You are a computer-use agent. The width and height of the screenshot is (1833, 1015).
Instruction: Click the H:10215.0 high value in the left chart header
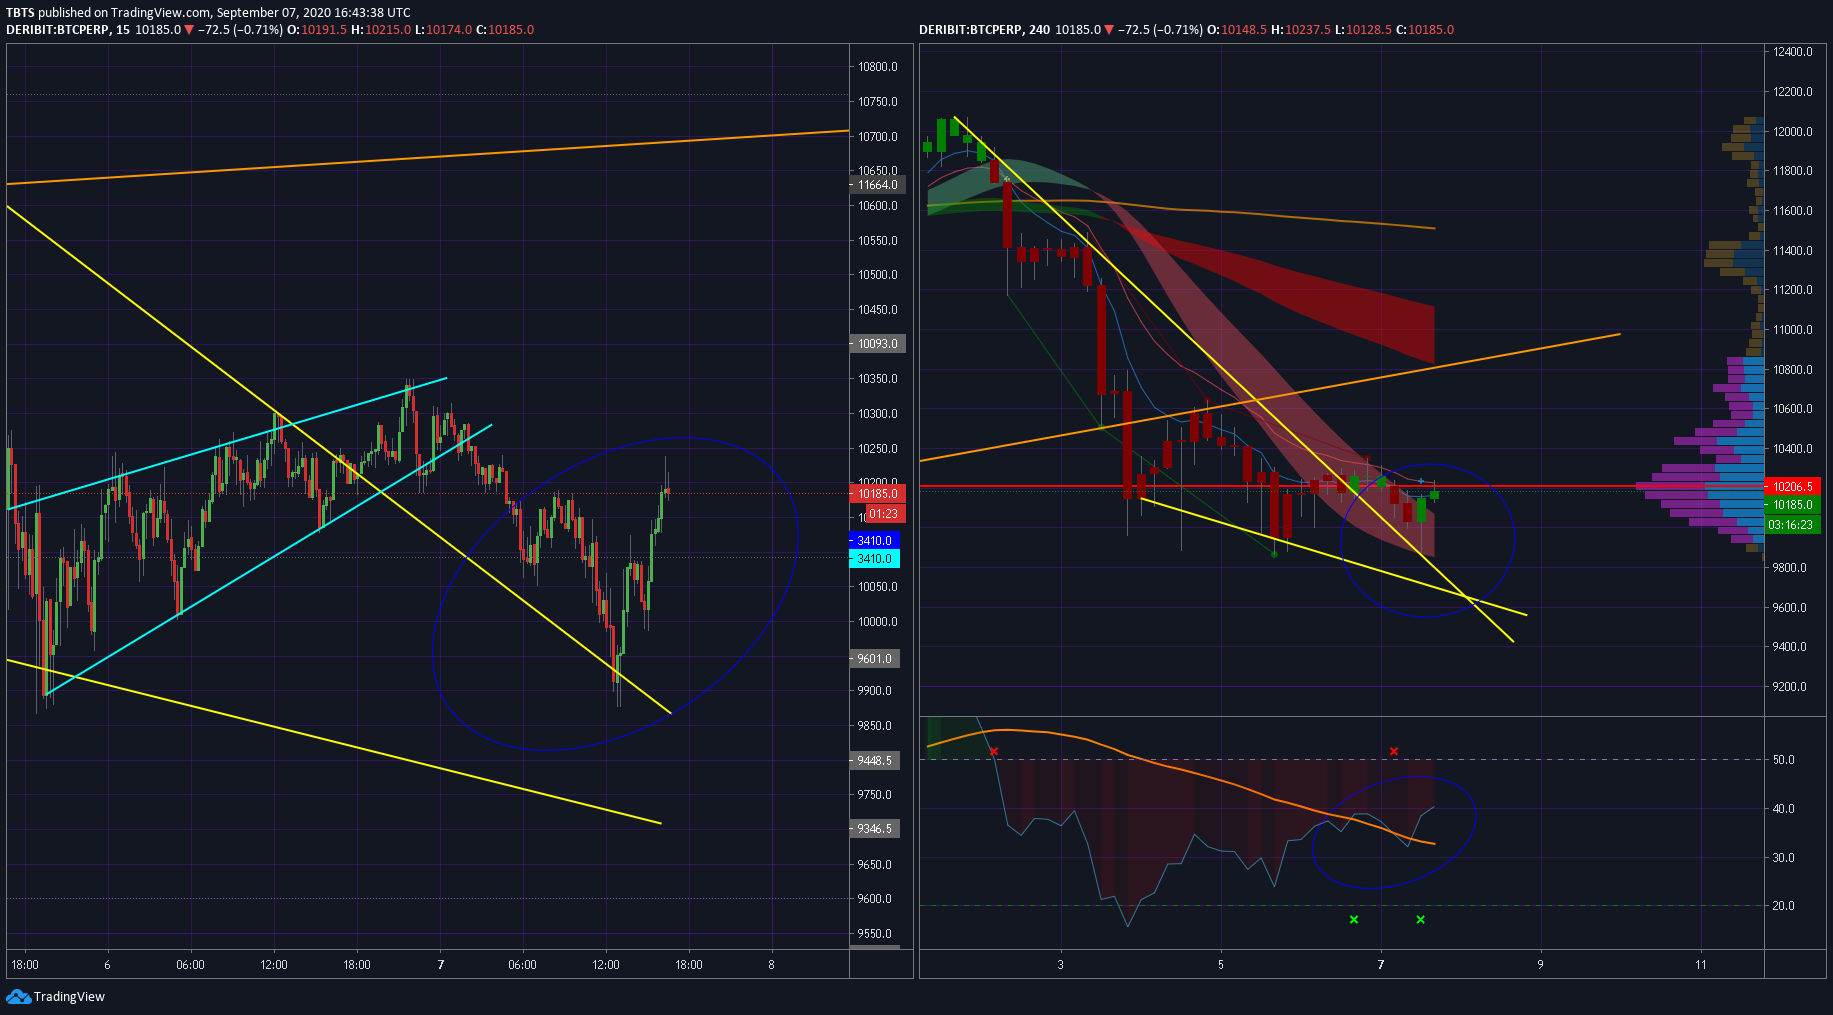tap(381, 30)
